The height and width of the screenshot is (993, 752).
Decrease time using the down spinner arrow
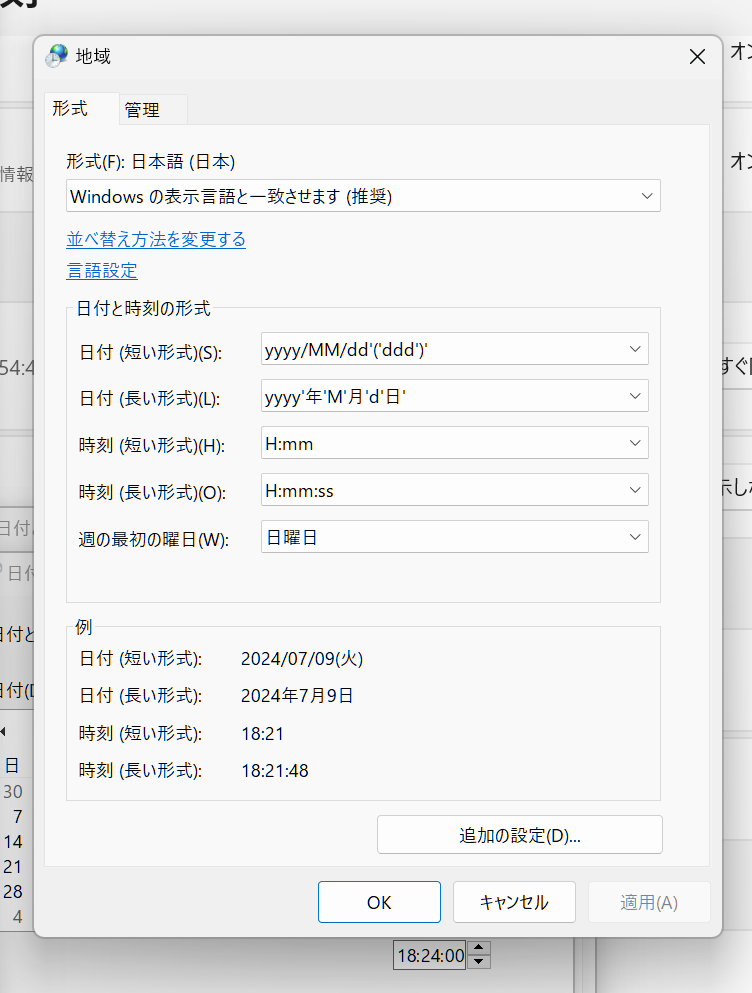480,962
